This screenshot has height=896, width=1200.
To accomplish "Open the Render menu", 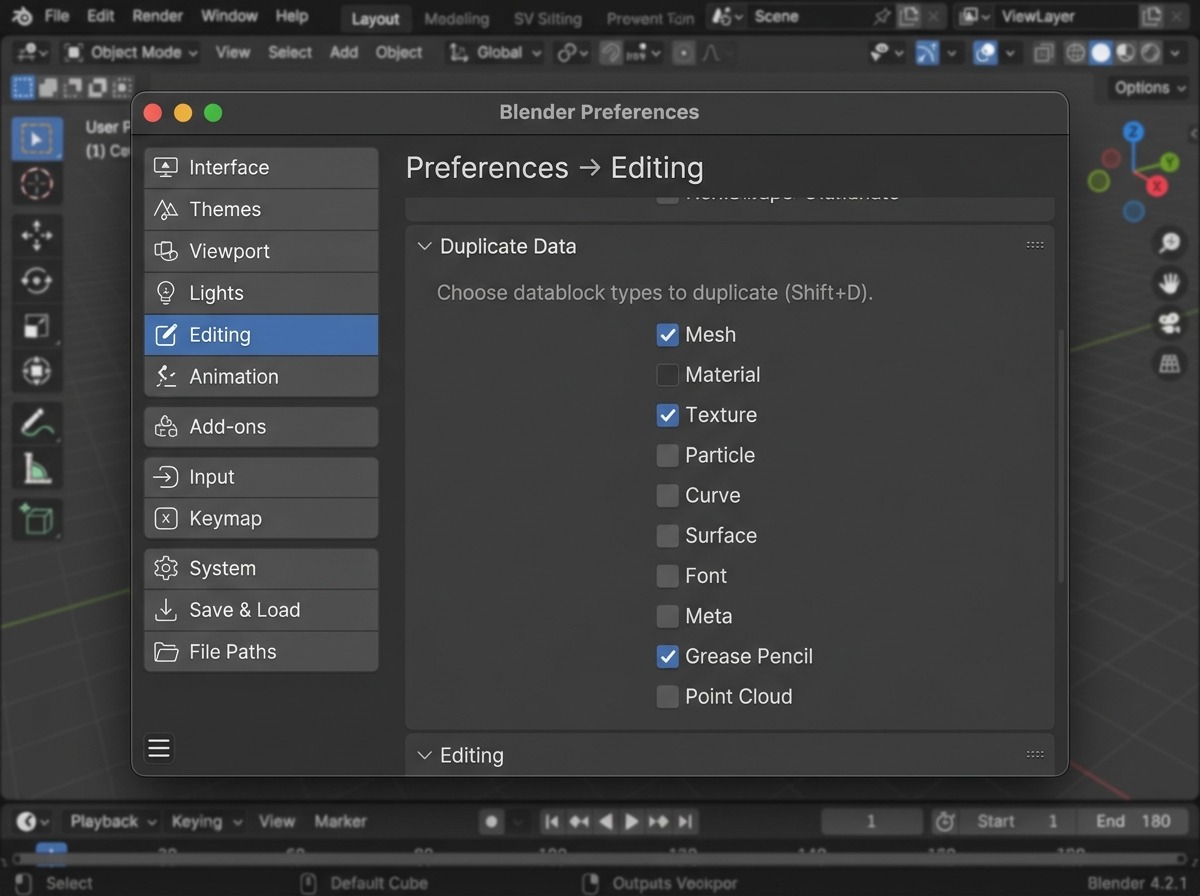I will point(157,16).
